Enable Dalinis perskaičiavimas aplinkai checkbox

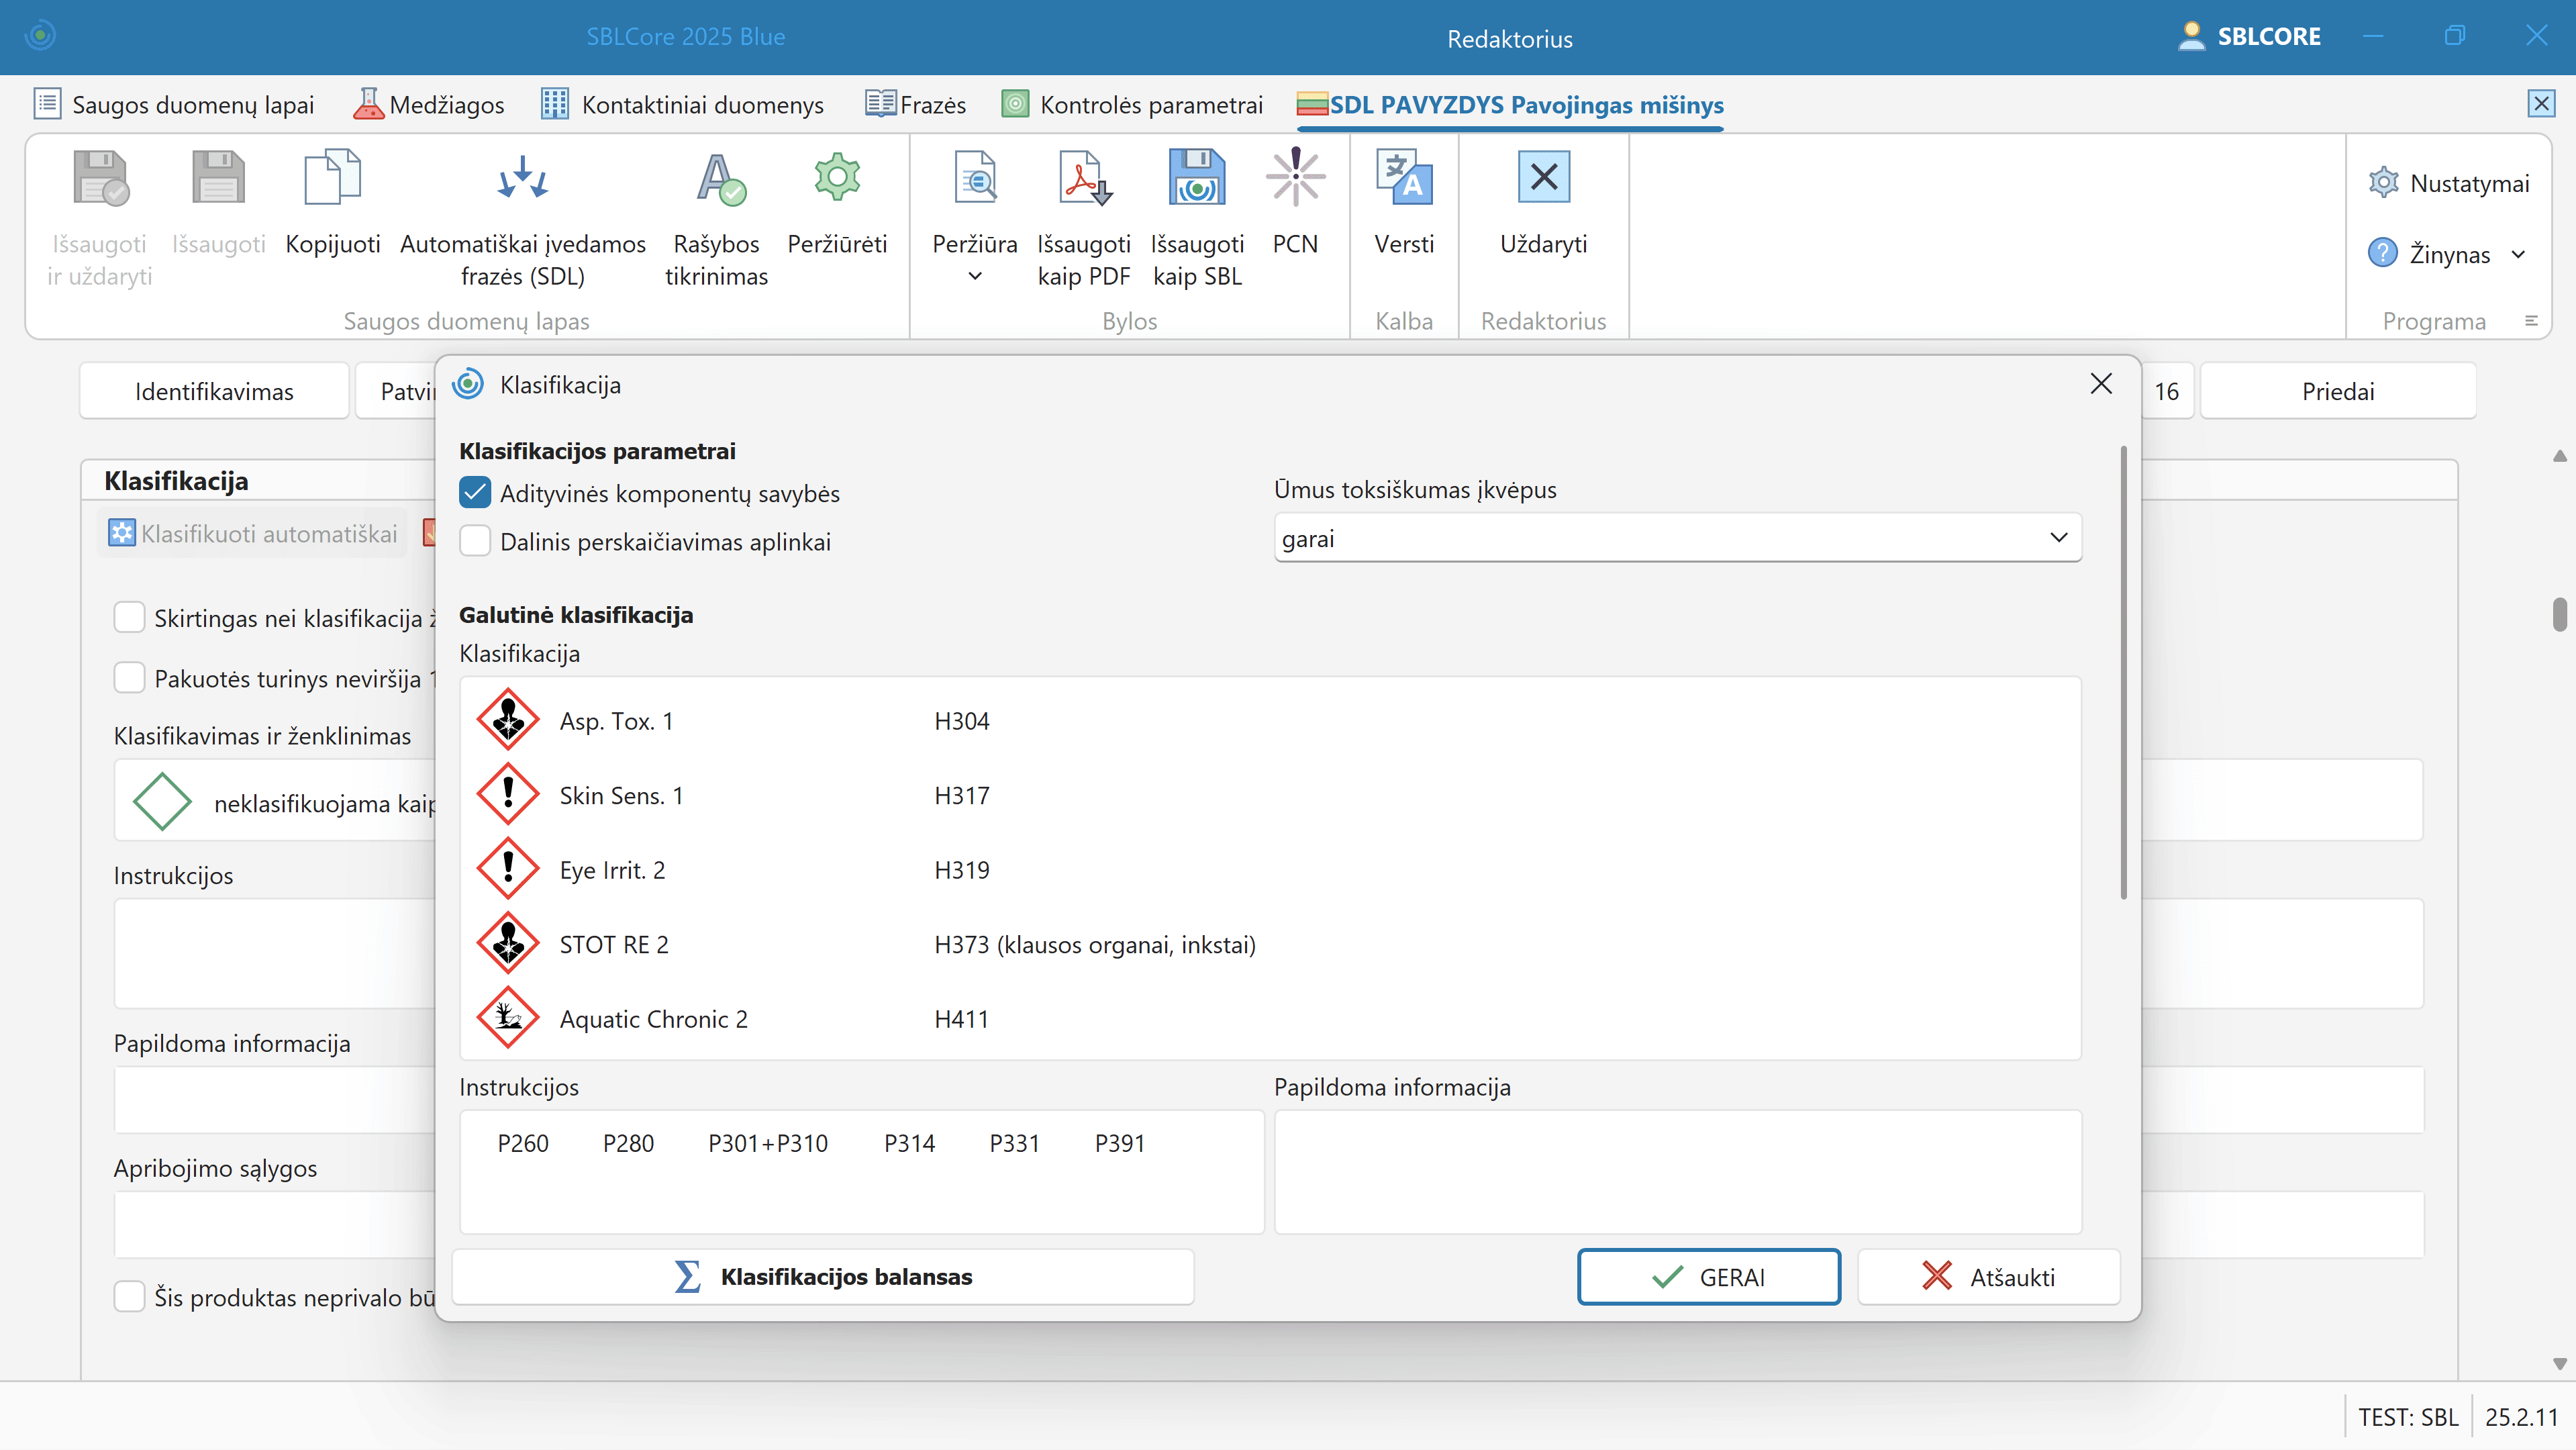pos(475,541)
